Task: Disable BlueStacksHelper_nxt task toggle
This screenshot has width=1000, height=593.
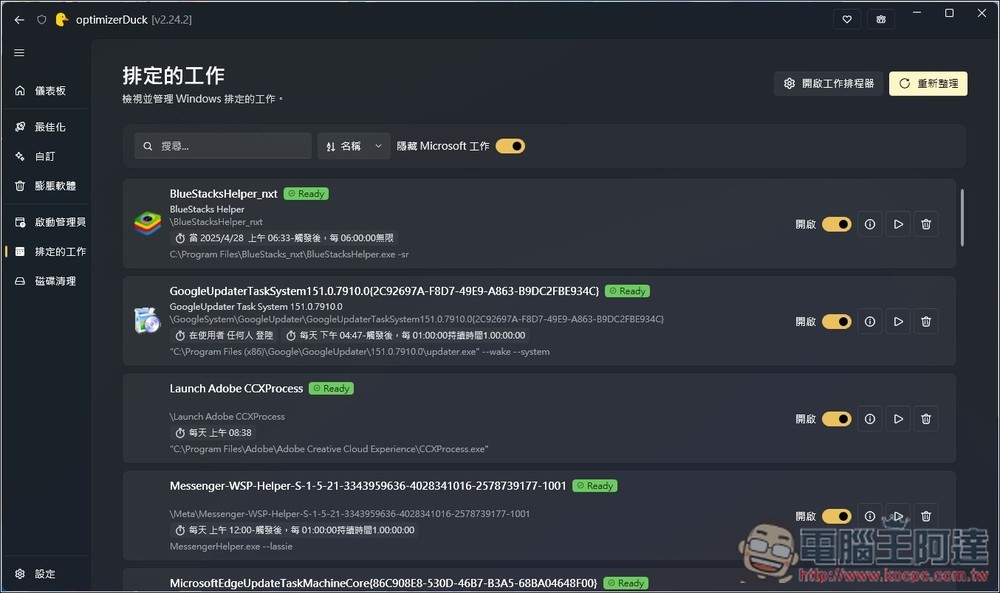Action: click(837, 224)
